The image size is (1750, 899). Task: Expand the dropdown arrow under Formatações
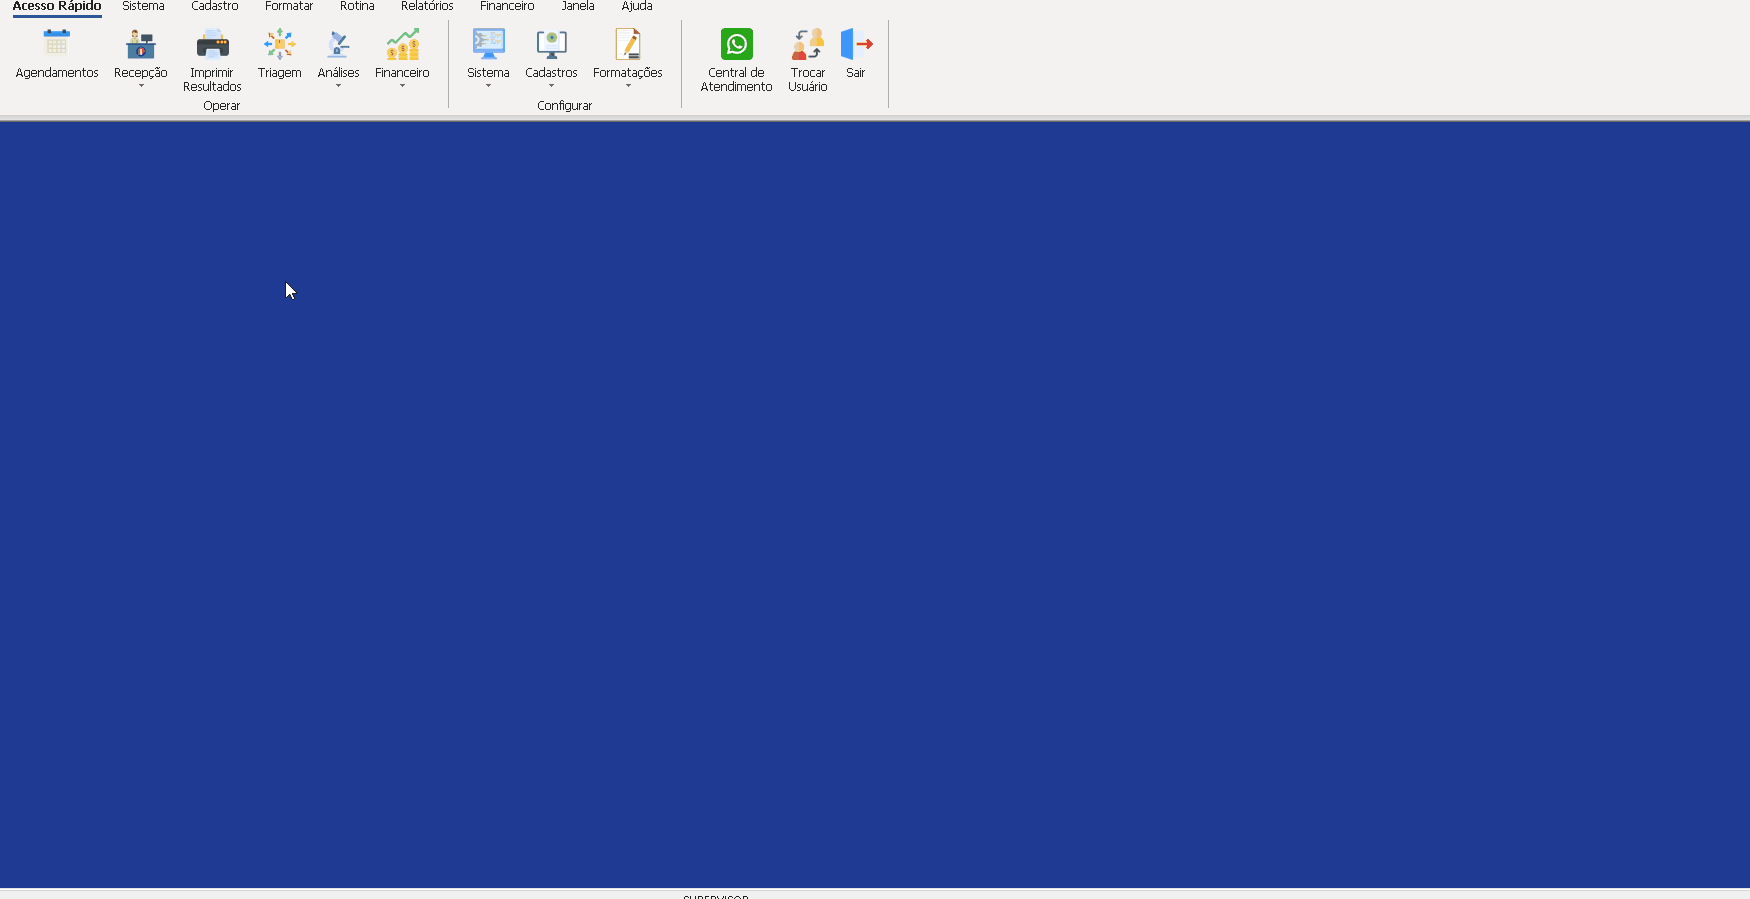(628, 86)
